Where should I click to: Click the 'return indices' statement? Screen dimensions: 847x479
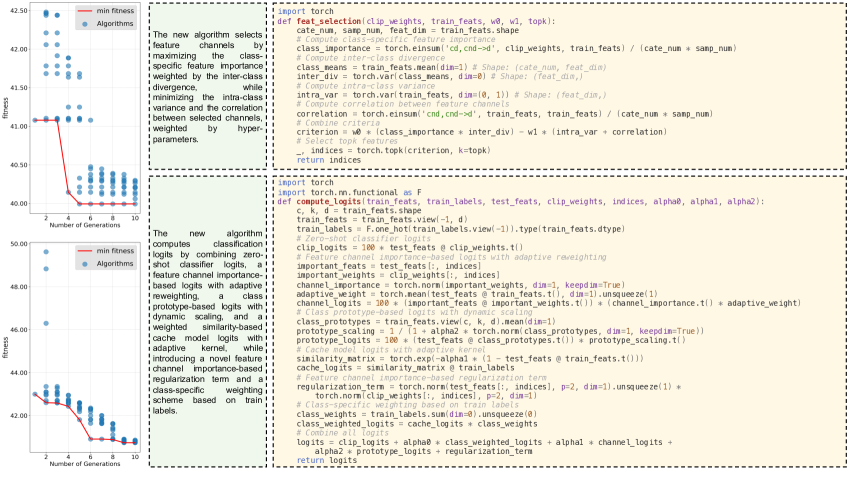(x=328, y=160)
